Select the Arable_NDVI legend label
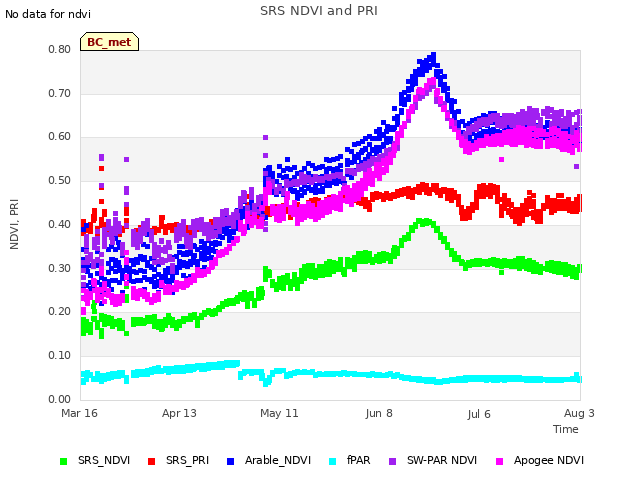Image resolution: width=640 pixels, height=480 pixels. (278, 460)
